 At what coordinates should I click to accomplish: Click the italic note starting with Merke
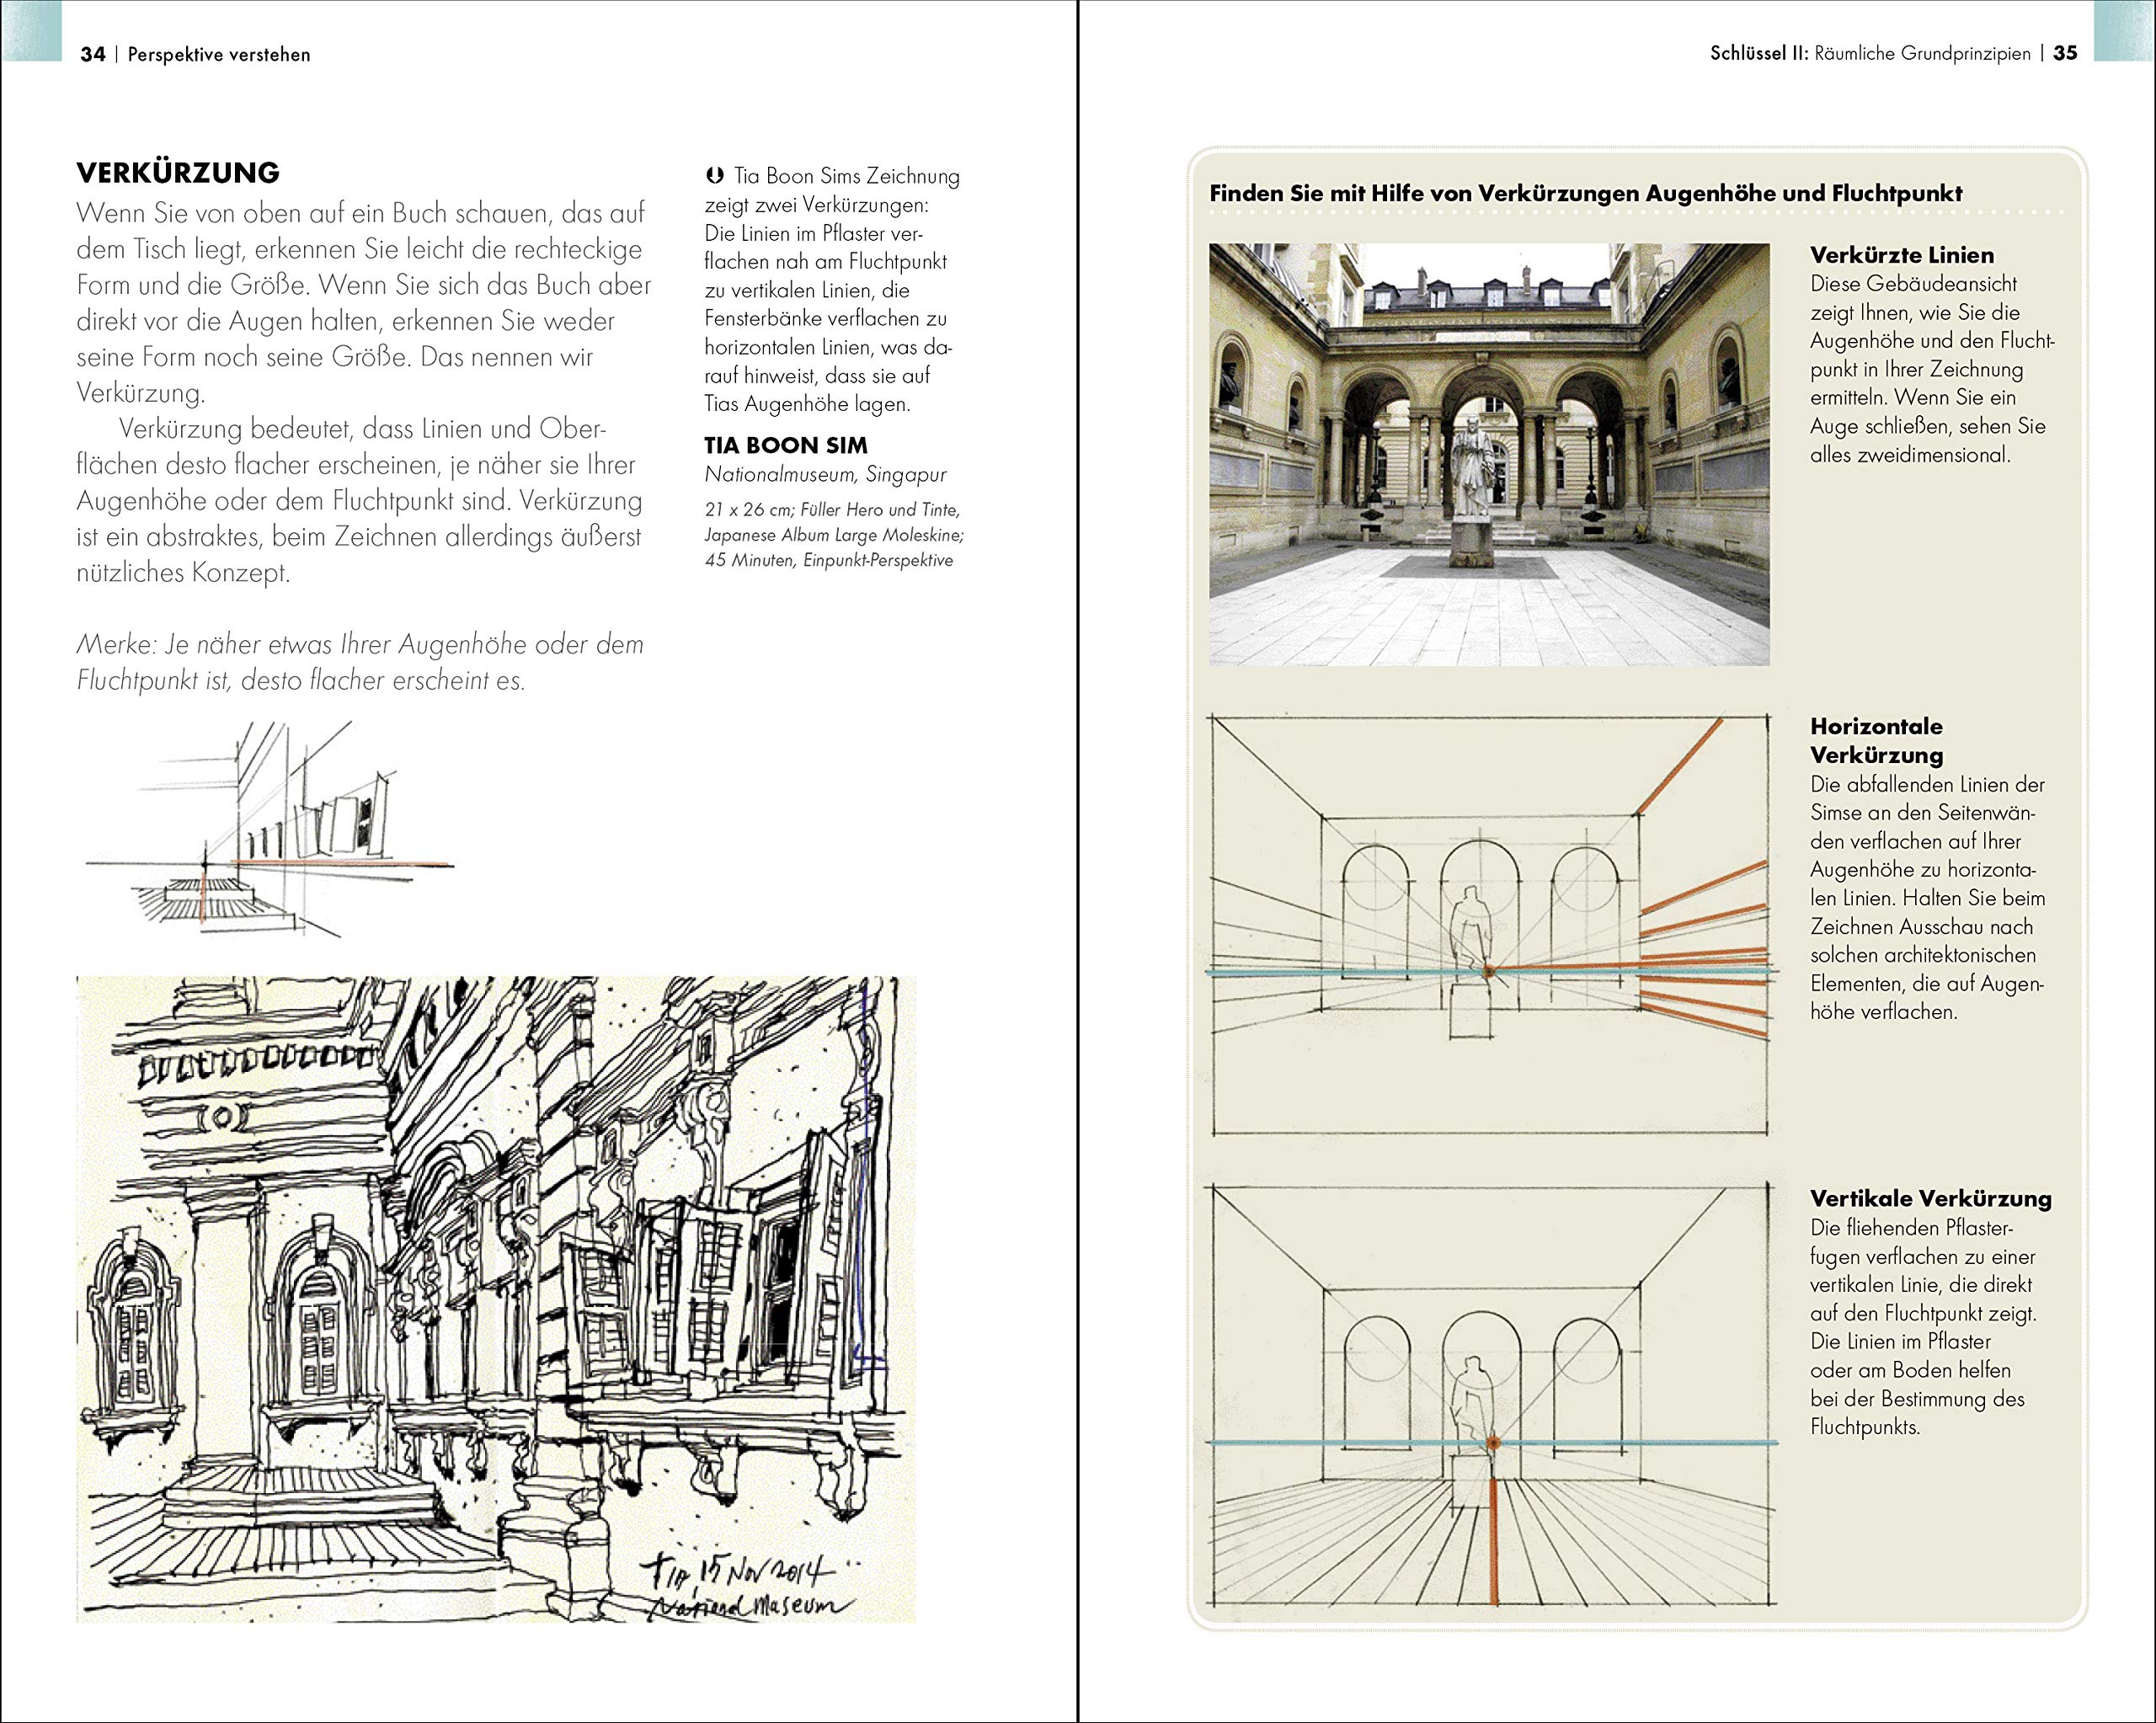[x=360, y=662]
